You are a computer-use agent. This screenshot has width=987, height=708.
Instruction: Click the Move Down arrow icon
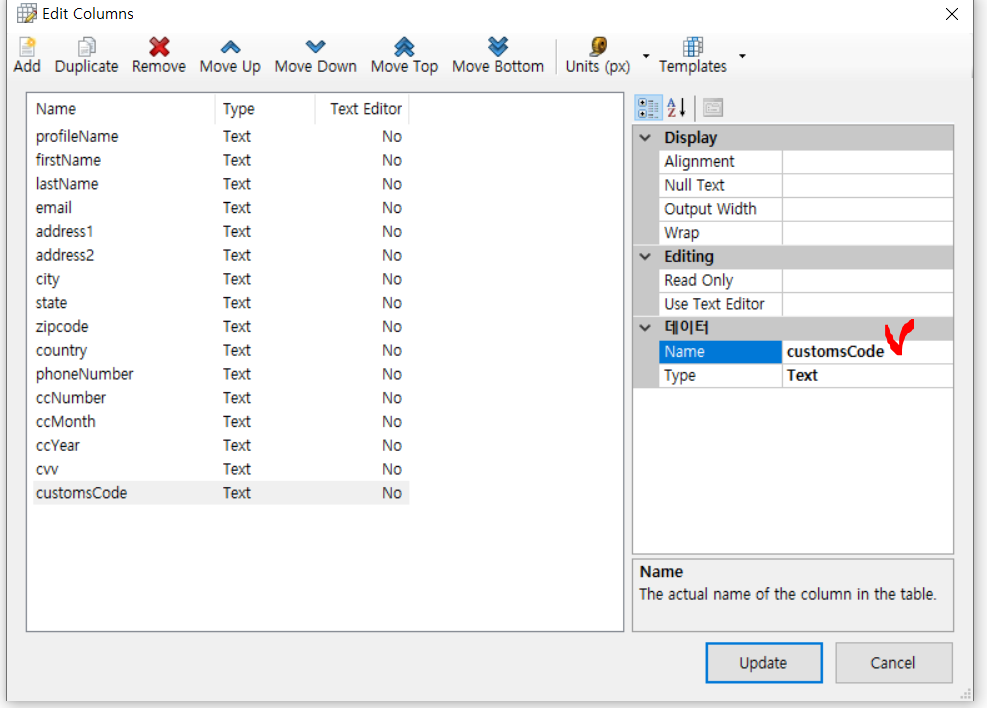click(x=315, y=47)
